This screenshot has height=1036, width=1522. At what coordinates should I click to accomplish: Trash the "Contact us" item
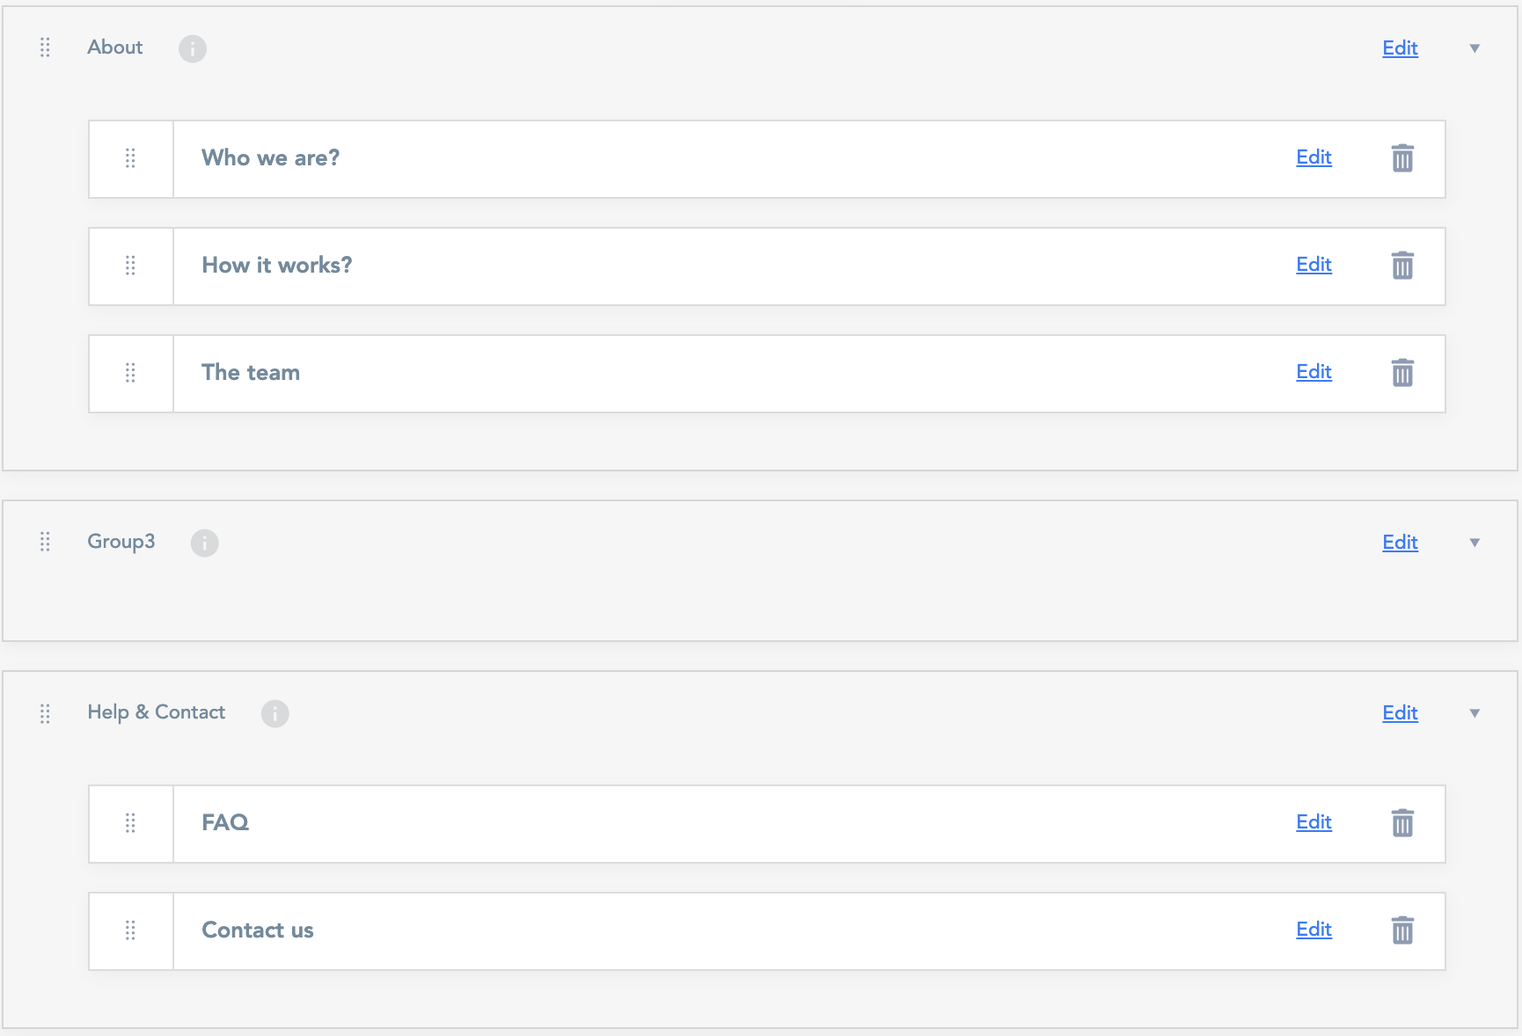[1402, 930]
